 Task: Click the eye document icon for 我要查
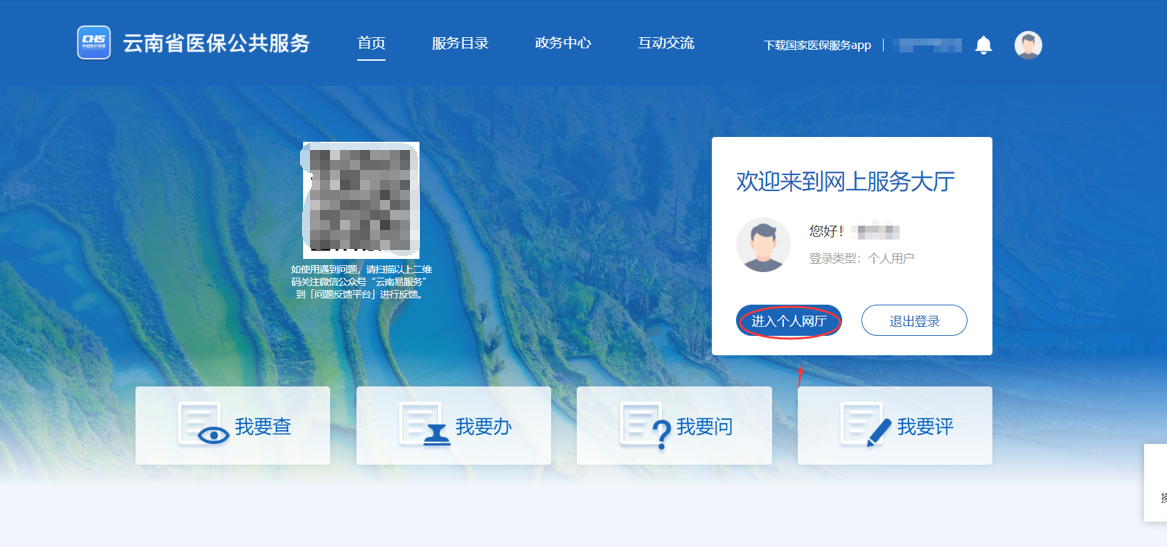(202, 424)
